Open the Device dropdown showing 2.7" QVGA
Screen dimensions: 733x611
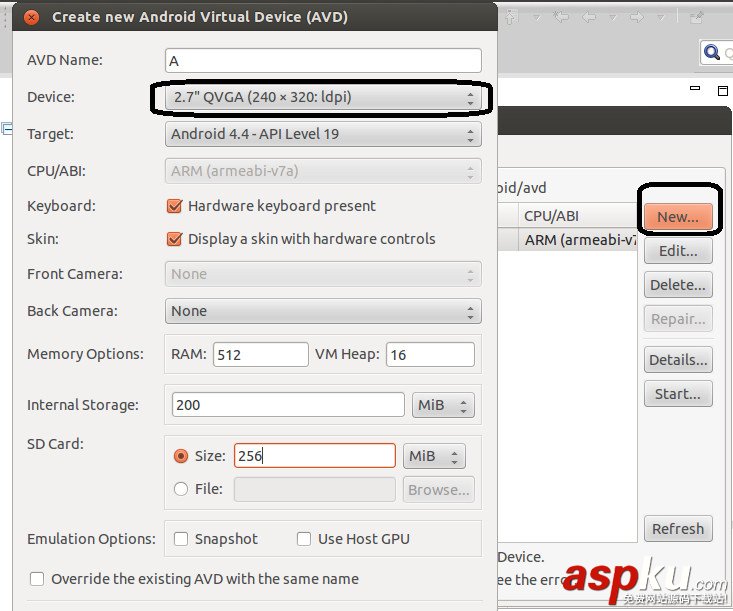click(323, 97)
